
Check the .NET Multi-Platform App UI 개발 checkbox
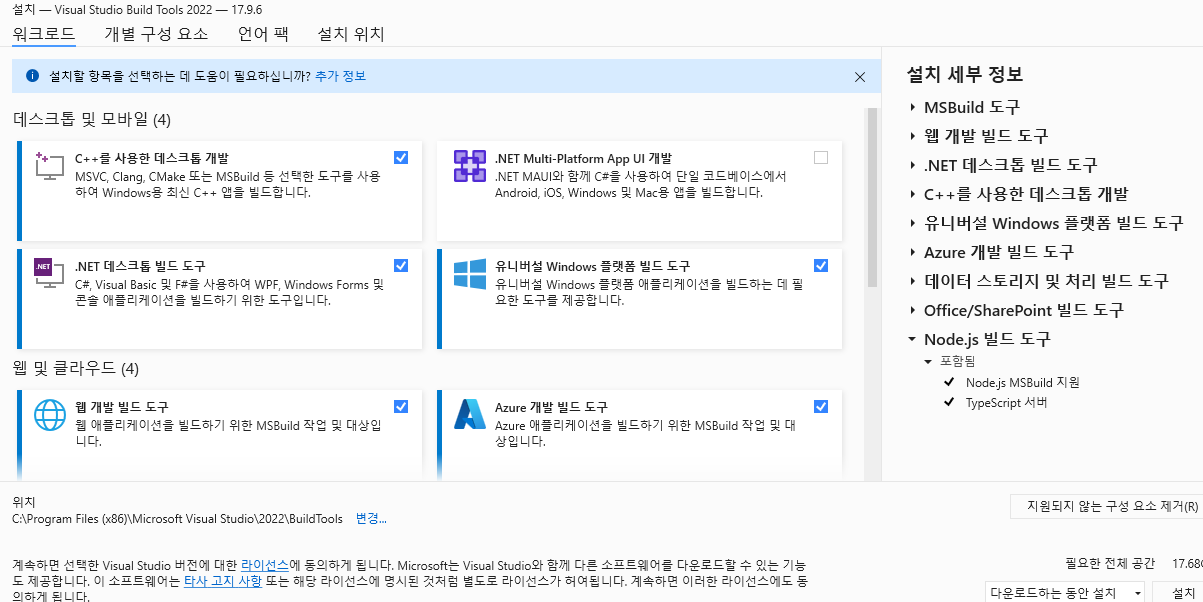point(821,157)
